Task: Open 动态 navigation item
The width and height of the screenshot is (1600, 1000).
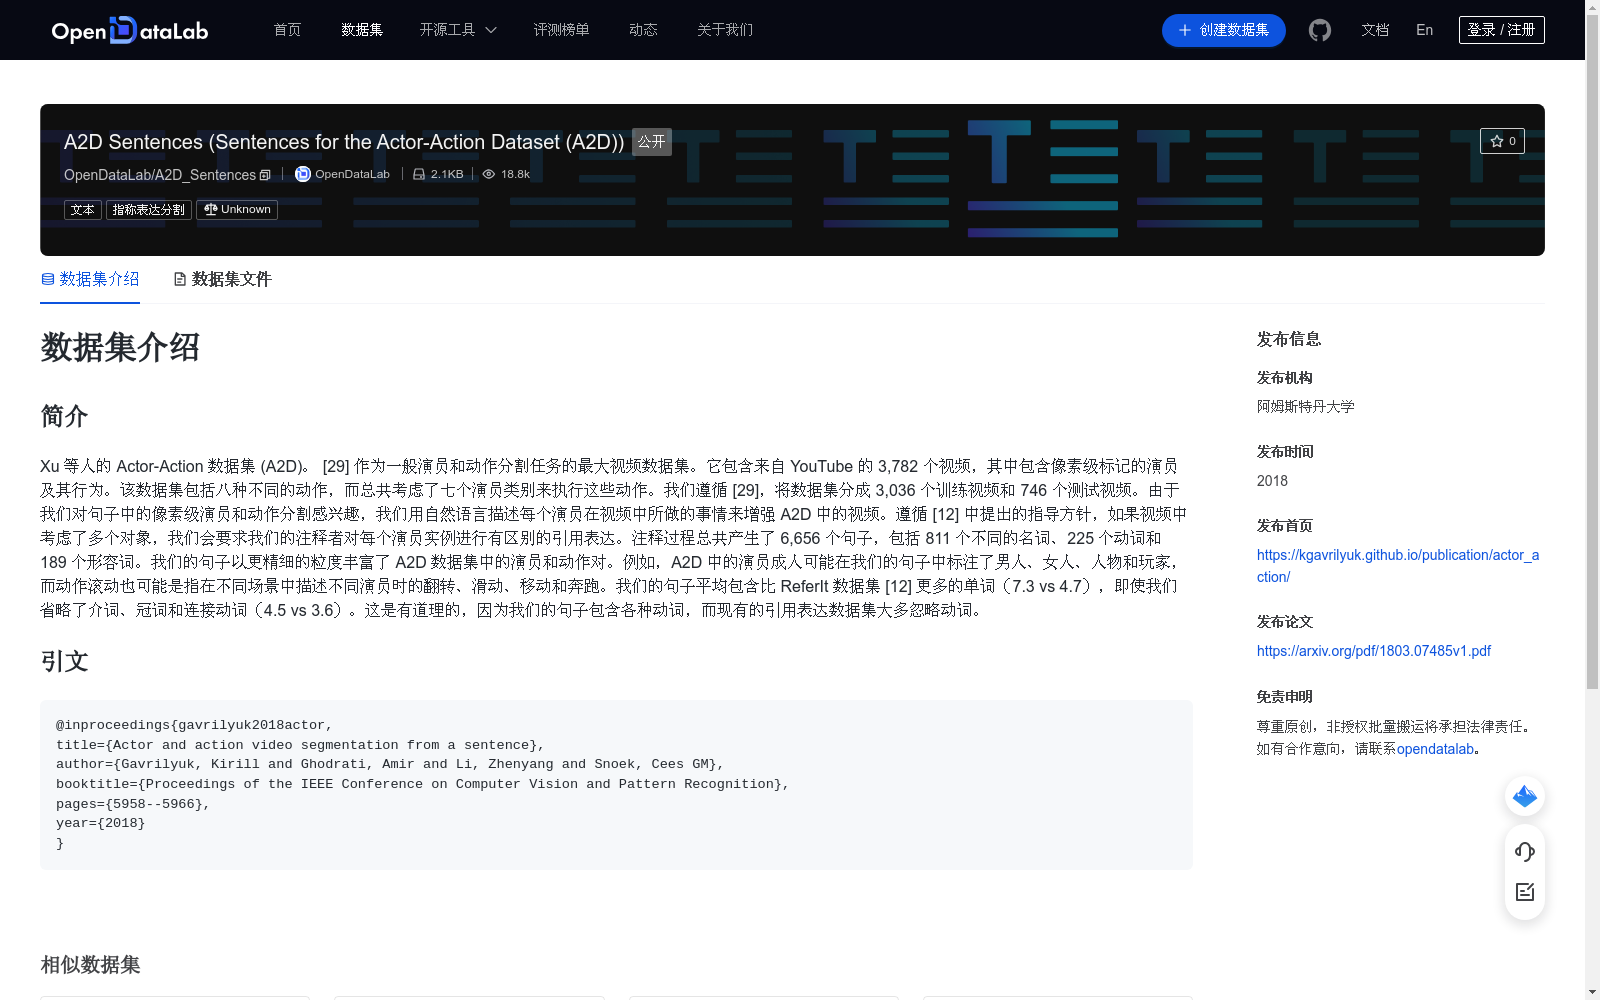Action: click(643, 30)
